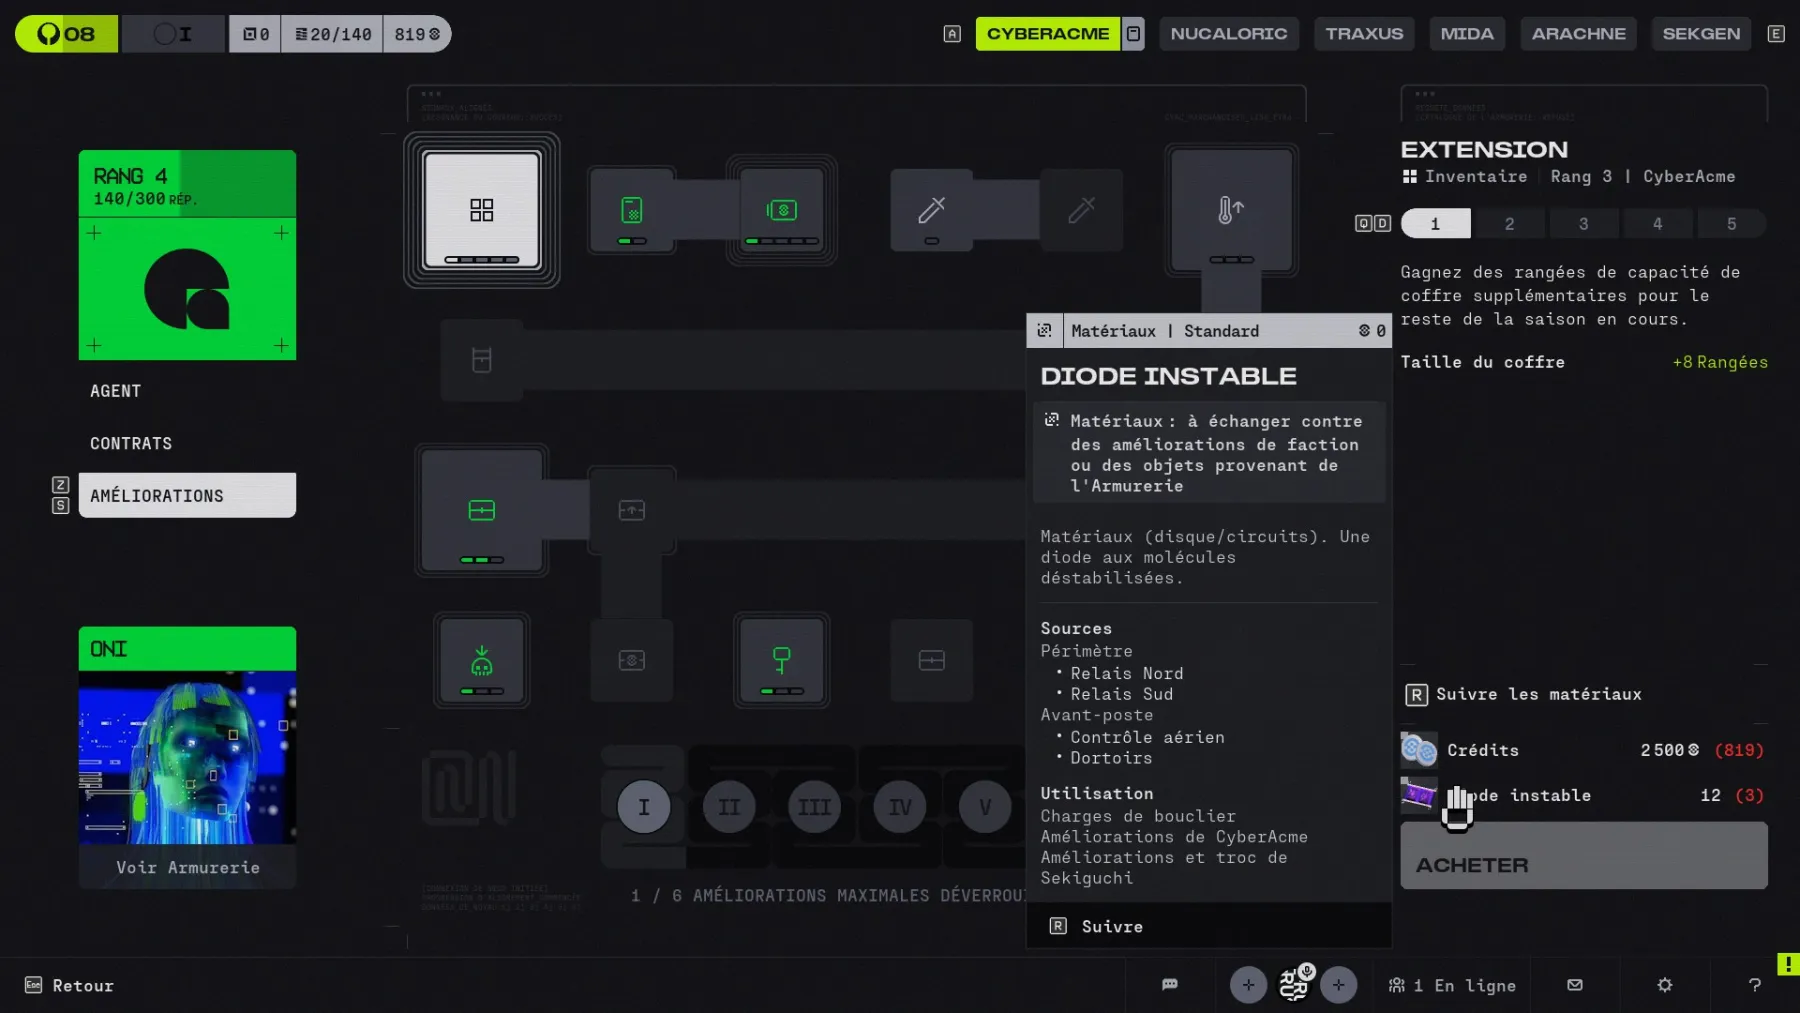Click Suivre les matériaux option
This screenshot has width=1800, height=1013.
click(x=1537, y=694)
